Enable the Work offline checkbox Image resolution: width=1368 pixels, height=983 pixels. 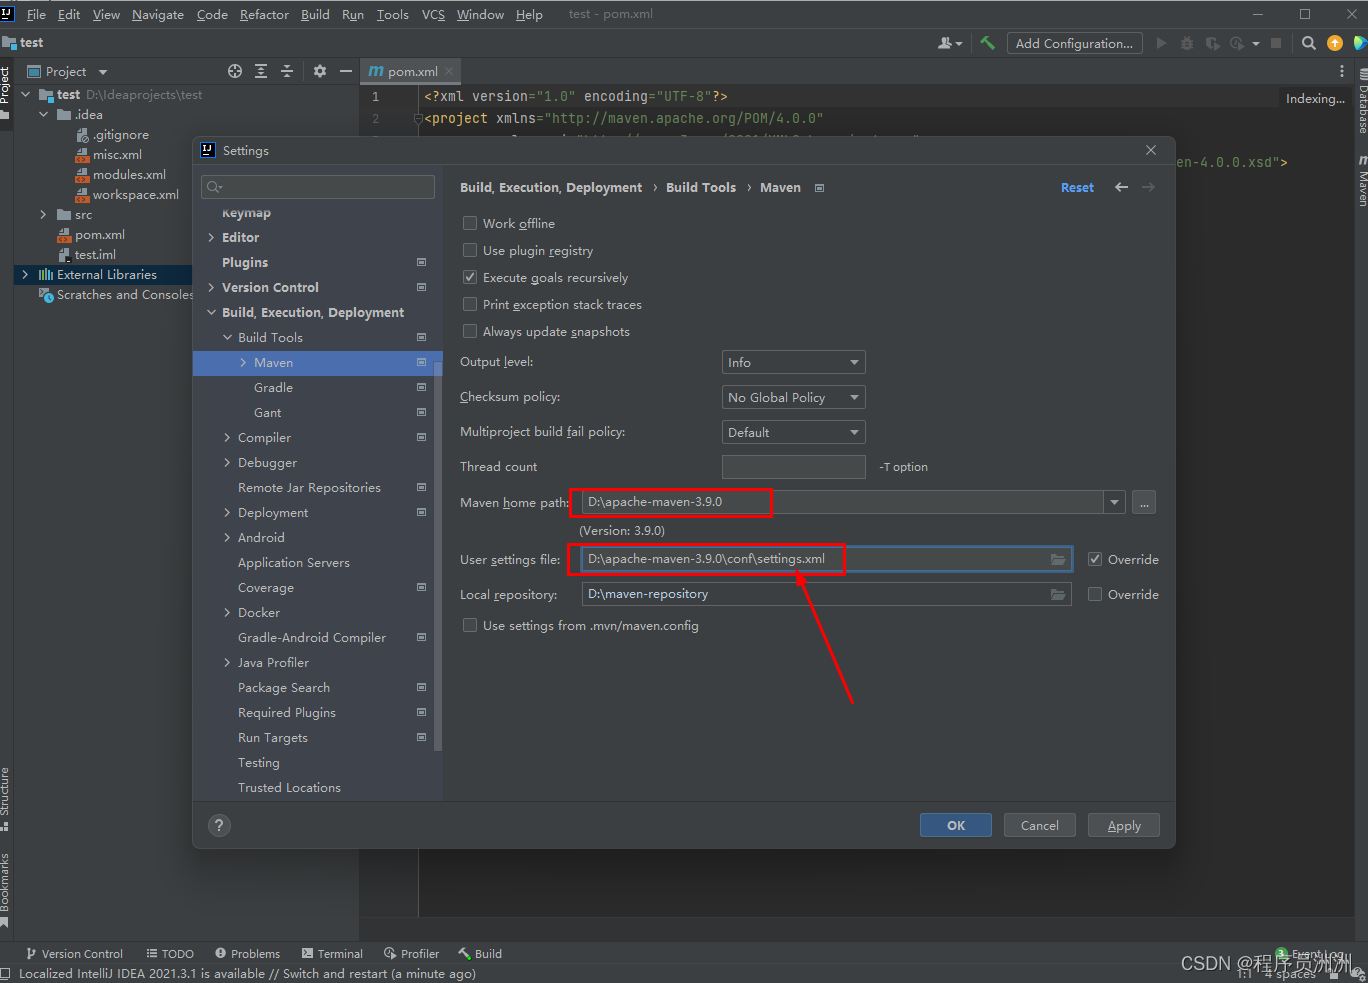coord(470,223)
